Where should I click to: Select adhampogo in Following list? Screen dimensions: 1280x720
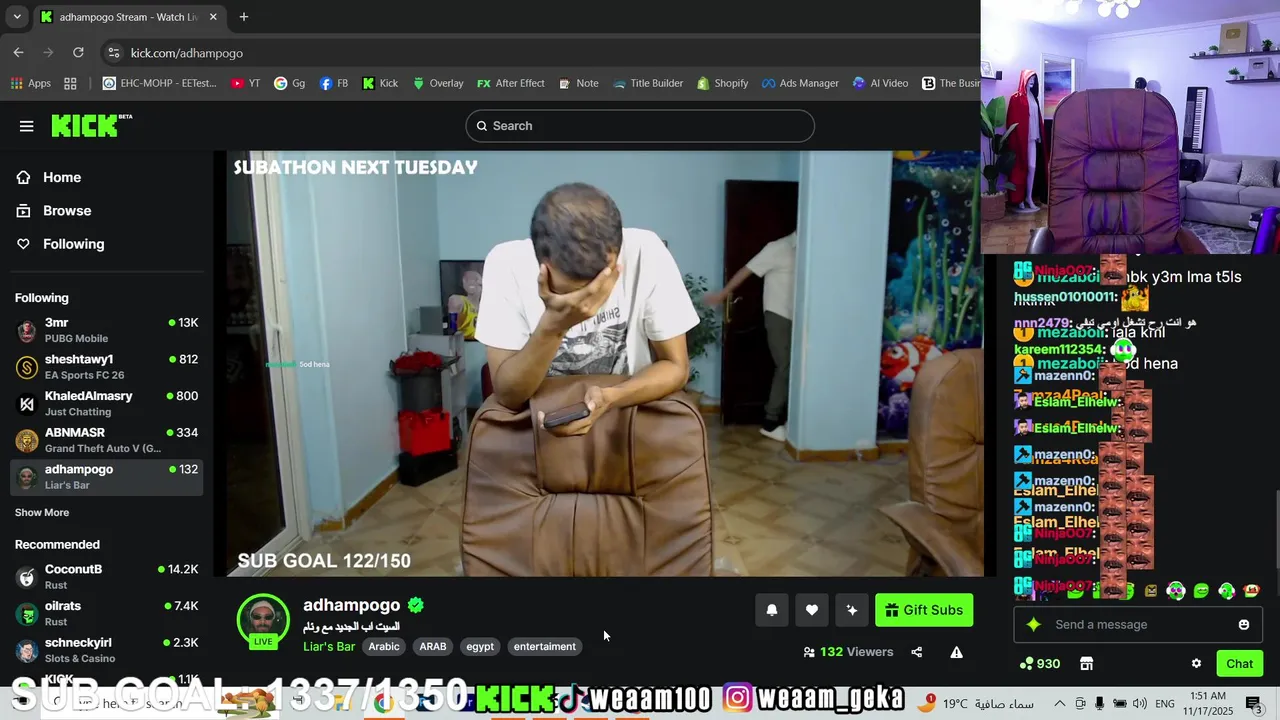coord(107,477)
